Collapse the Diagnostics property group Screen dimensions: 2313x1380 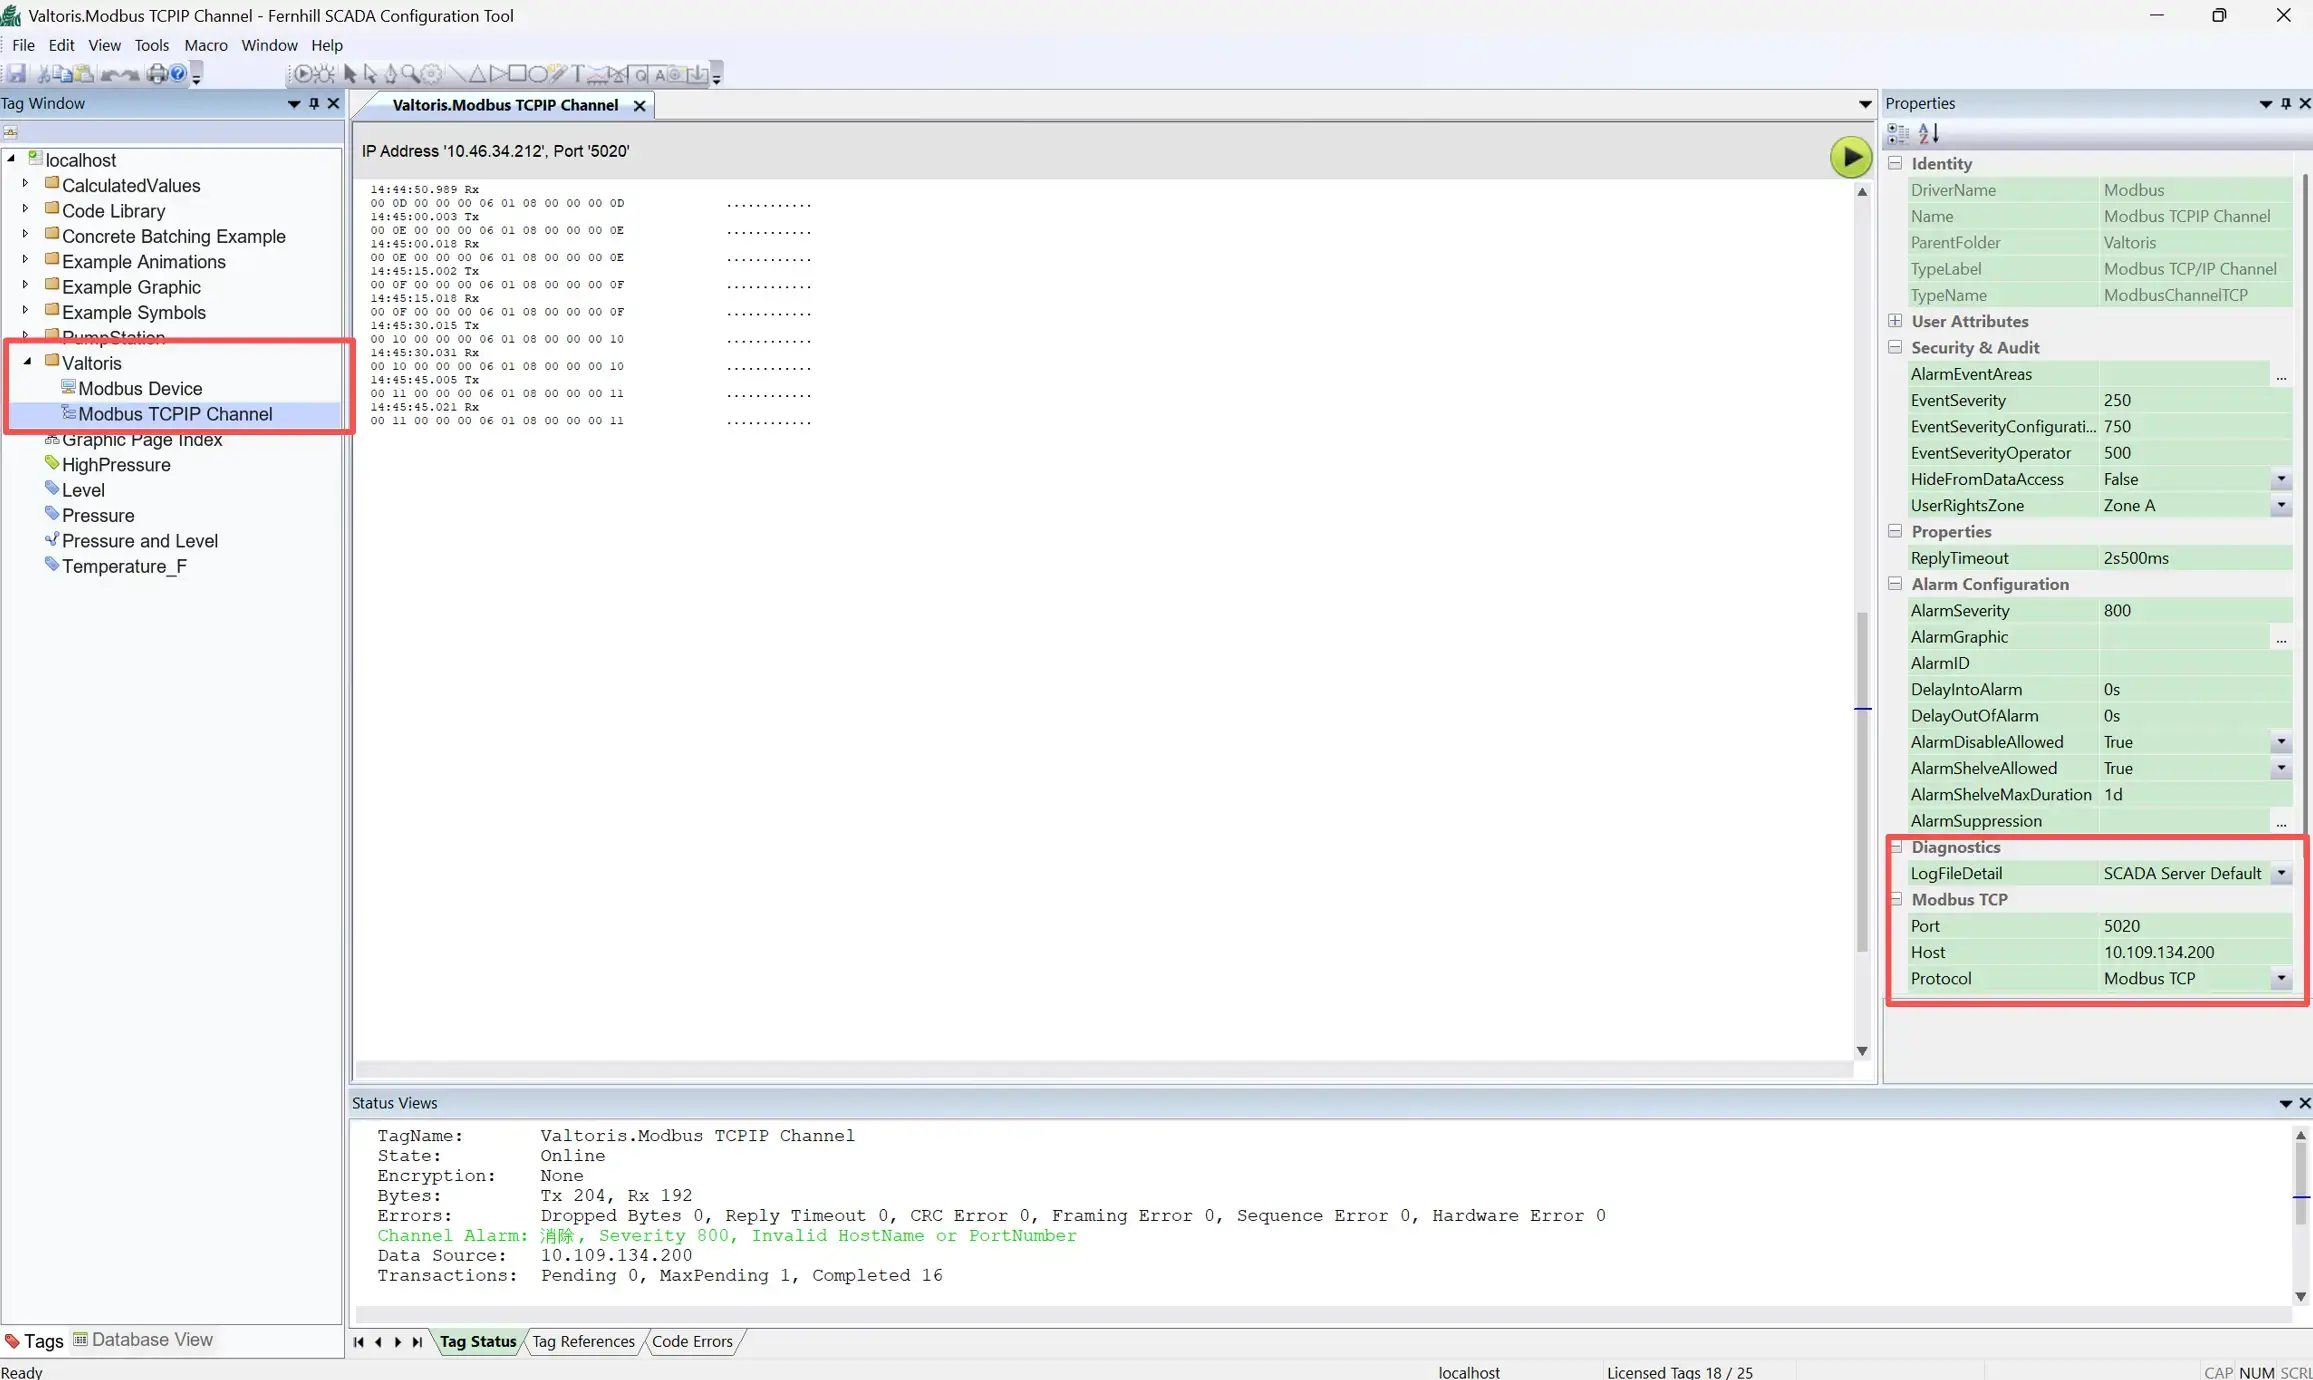(x=1895, y=847)
